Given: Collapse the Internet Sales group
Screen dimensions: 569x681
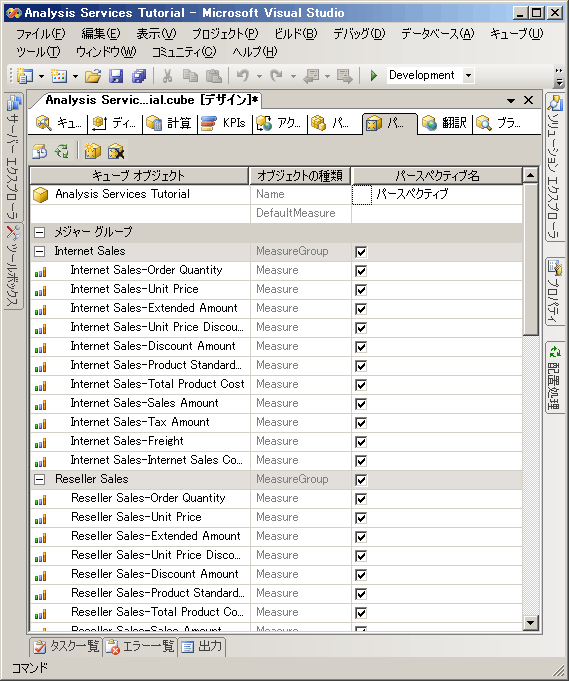Looking at the screenshot, I should click(40, 251).
